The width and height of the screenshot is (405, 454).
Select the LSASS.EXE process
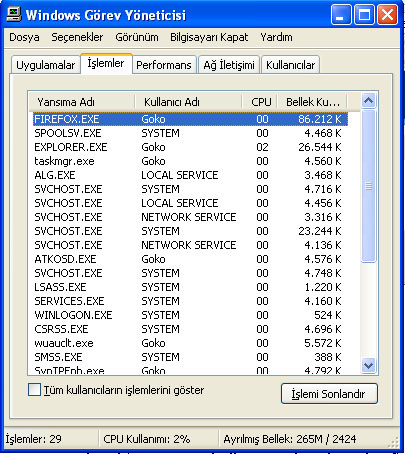click(x=190, y=287)
